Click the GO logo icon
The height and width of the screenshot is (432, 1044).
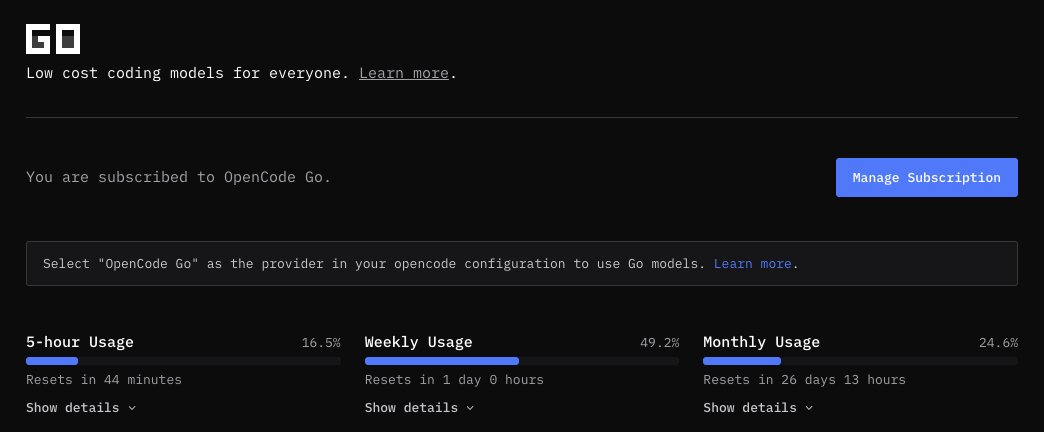point(53,39)
